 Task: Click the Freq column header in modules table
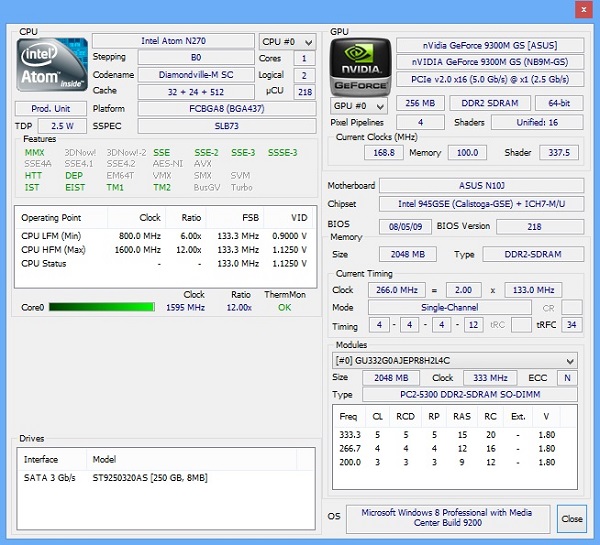(x=348, y=416)
